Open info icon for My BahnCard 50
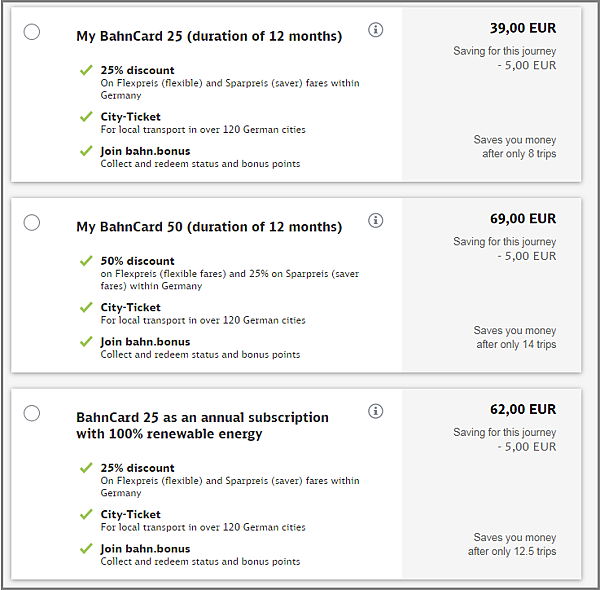 pos(376,220)
